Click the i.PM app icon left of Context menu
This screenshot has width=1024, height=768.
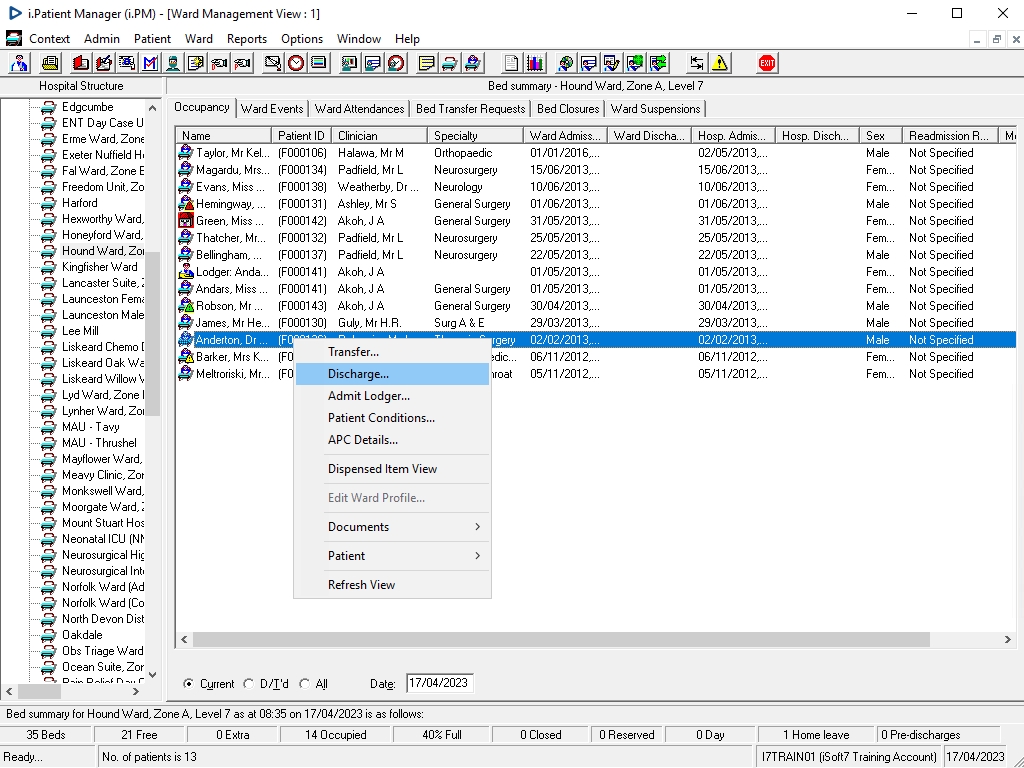click(x=14, y=39)
